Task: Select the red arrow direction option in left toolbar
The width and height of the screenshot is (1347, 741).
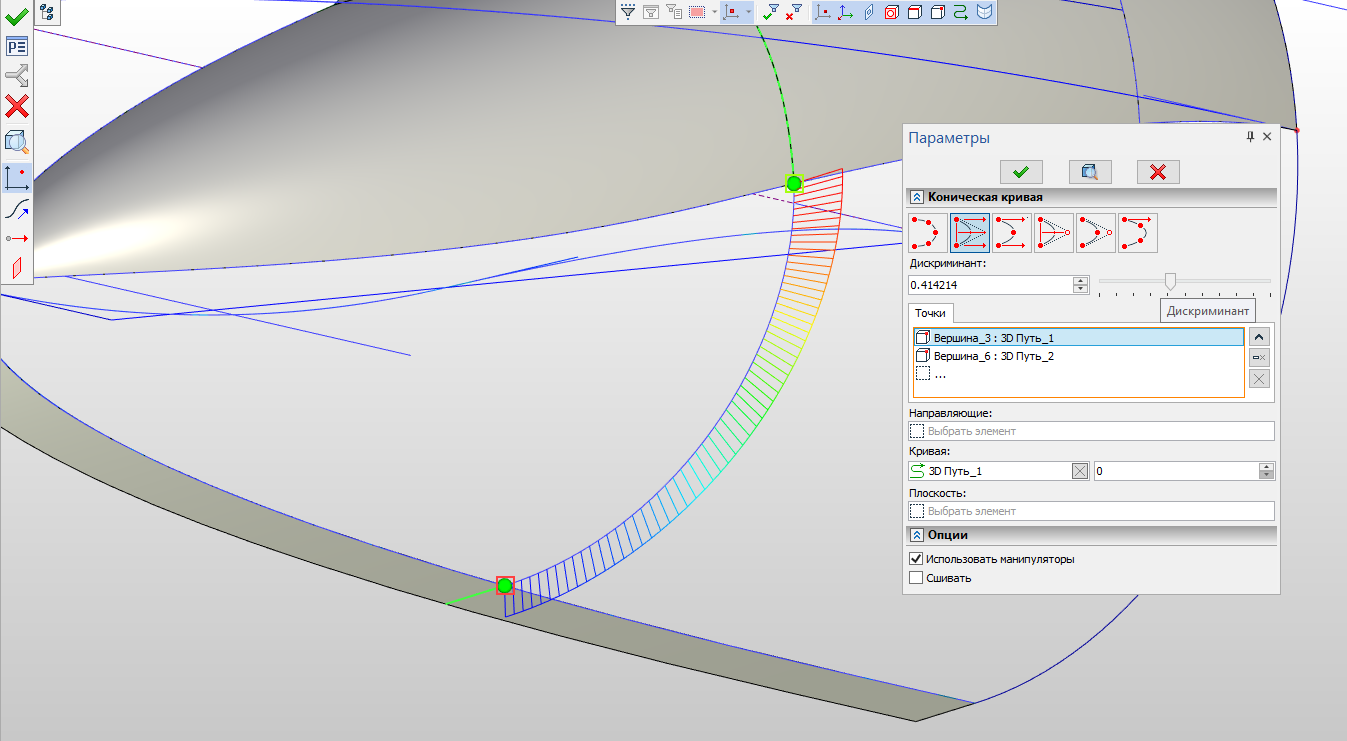Action: [x=17, y=238]
